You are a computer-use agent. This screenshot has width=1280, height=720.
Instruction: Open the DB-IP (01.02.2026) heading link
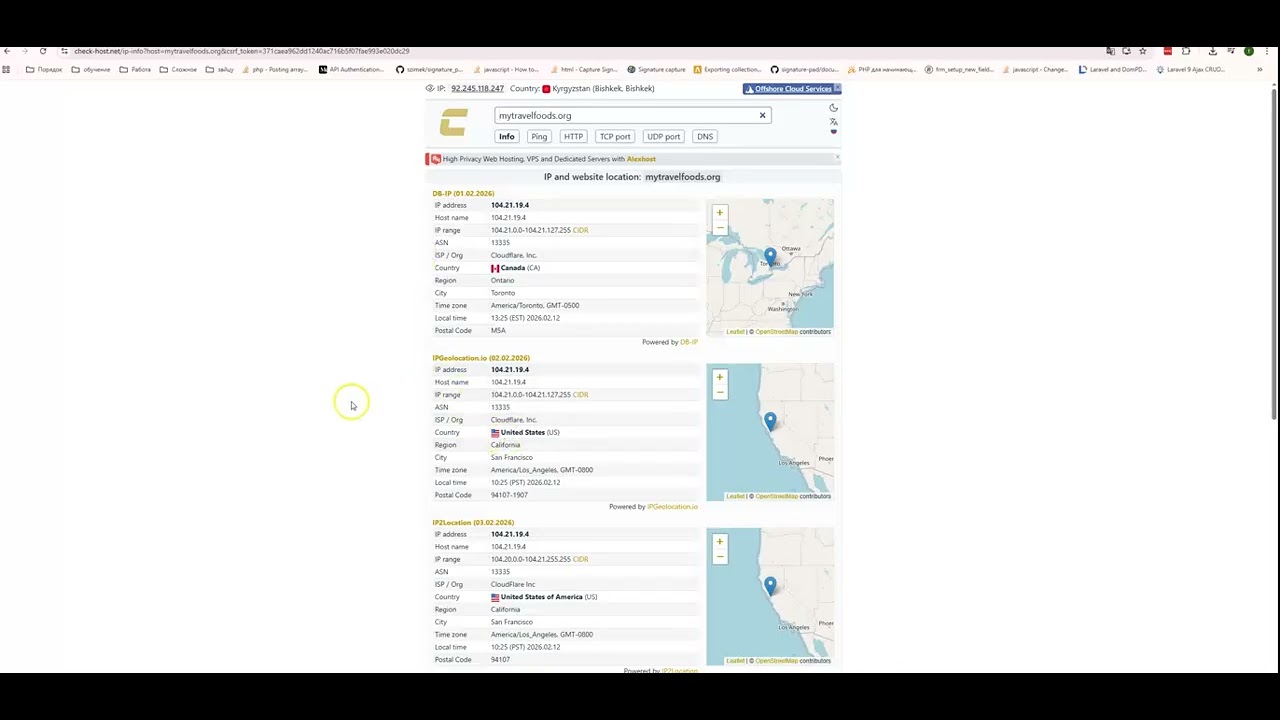463,193
